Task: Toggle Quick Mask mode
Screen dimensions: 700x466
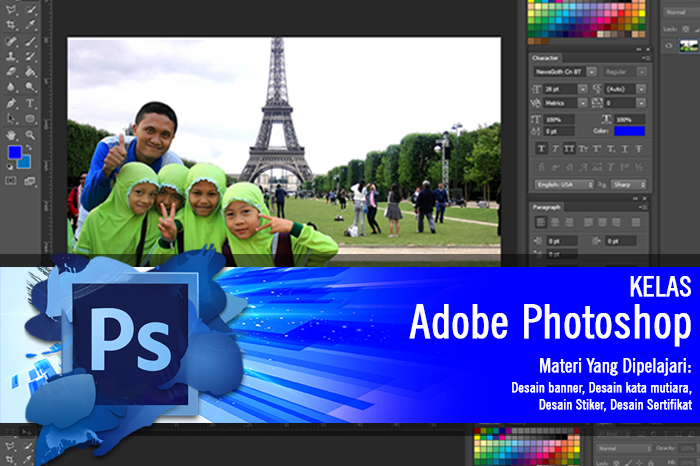Action: [x=11, y=181]
